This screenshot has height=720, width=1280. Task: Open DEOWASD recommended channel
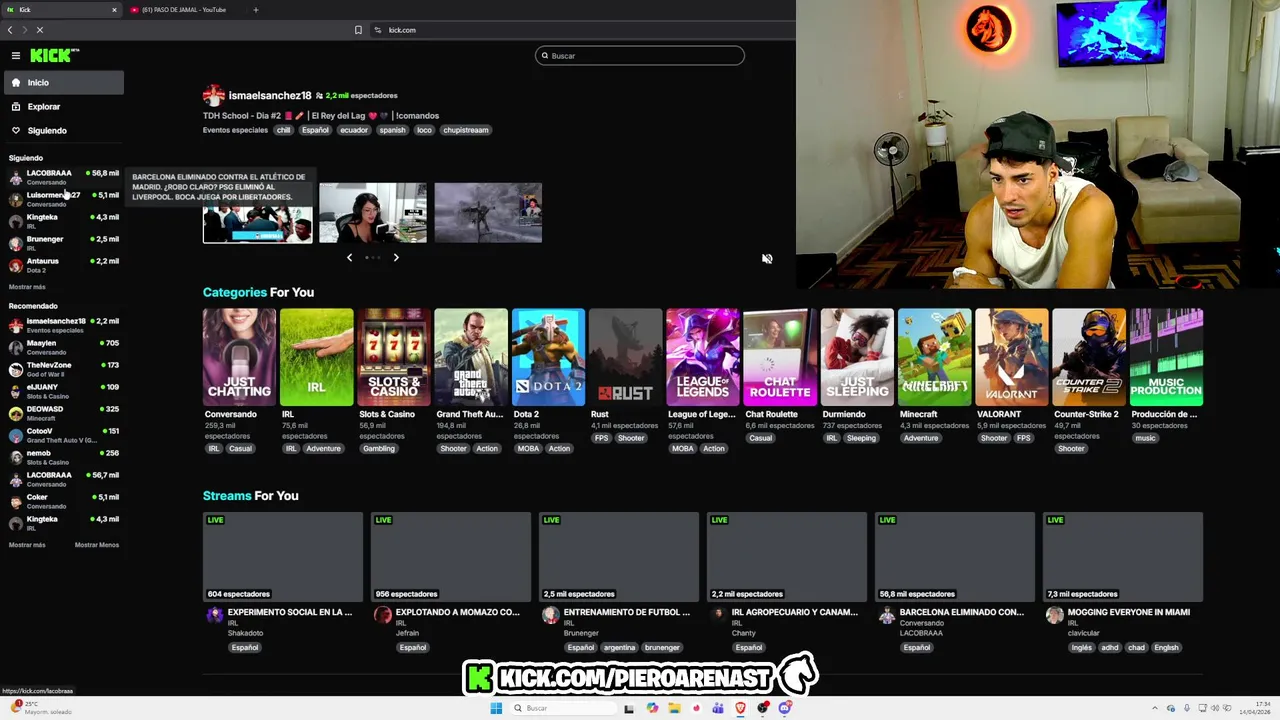point(64,413)
